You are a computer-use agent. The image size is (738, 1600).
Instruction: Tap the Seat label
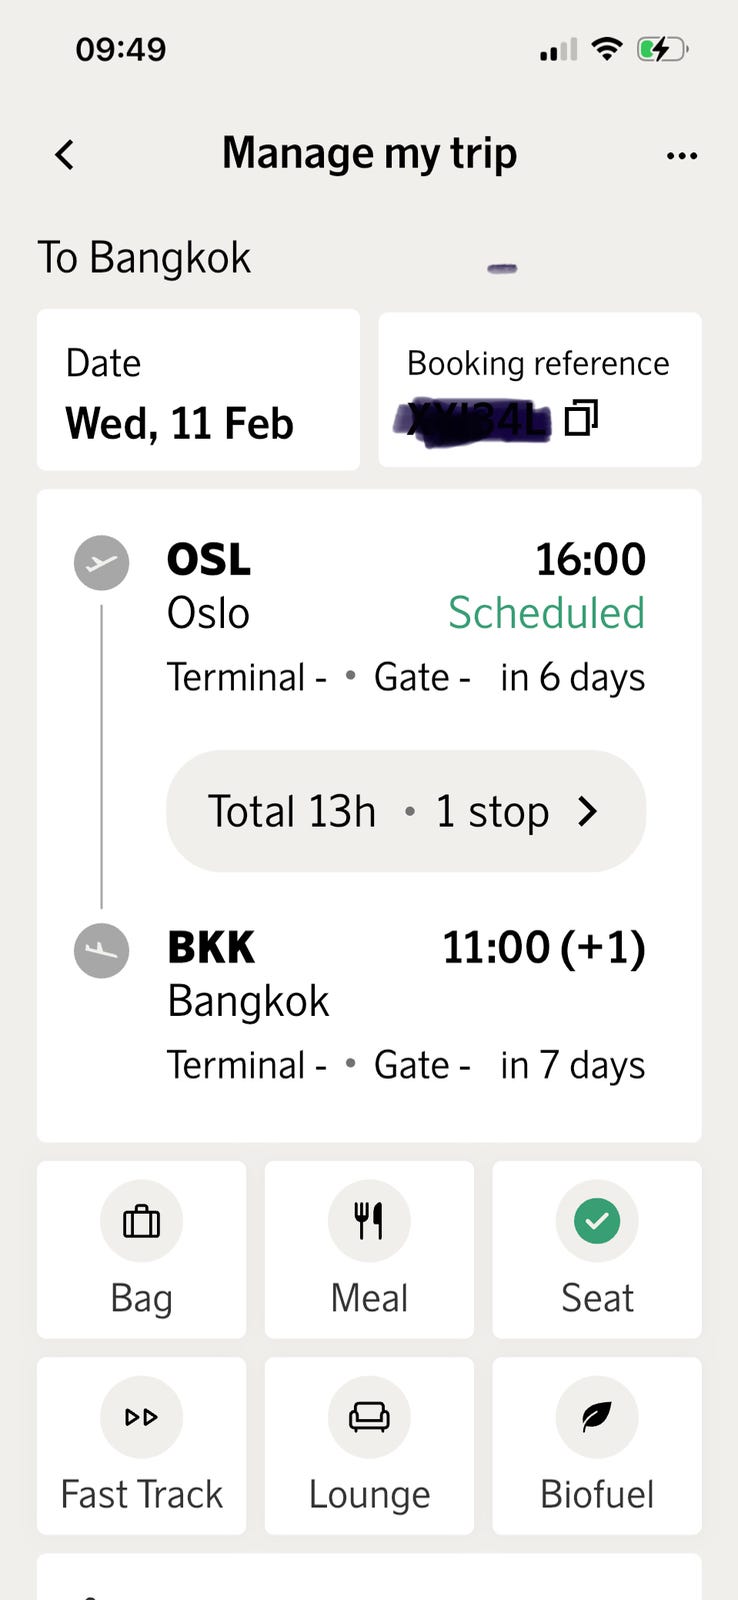pyautogui.click(x=597, y=1298)
